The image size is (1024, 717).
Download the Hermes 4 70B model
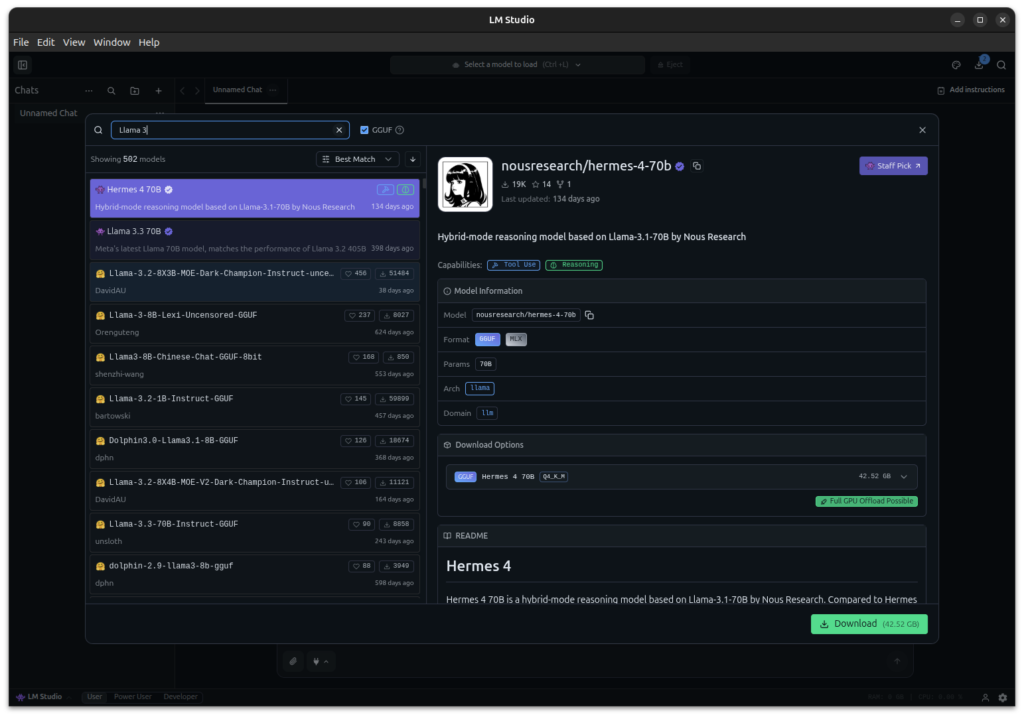point(868,623)
